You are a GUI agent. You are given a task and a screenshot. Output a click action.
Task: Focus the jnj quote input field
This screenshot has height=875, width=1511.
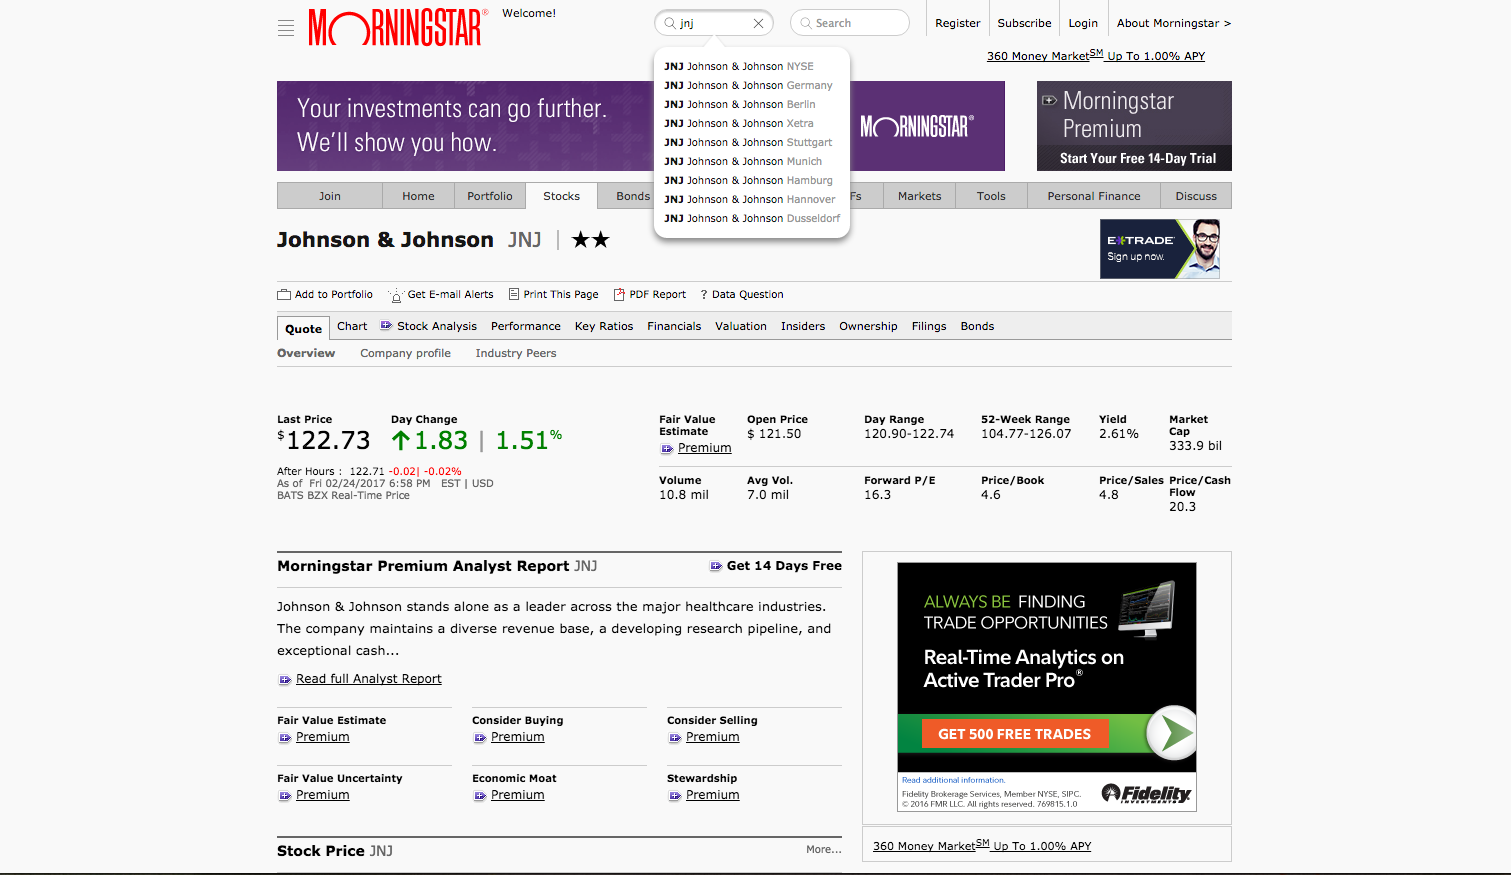click(x=714, y=23)
